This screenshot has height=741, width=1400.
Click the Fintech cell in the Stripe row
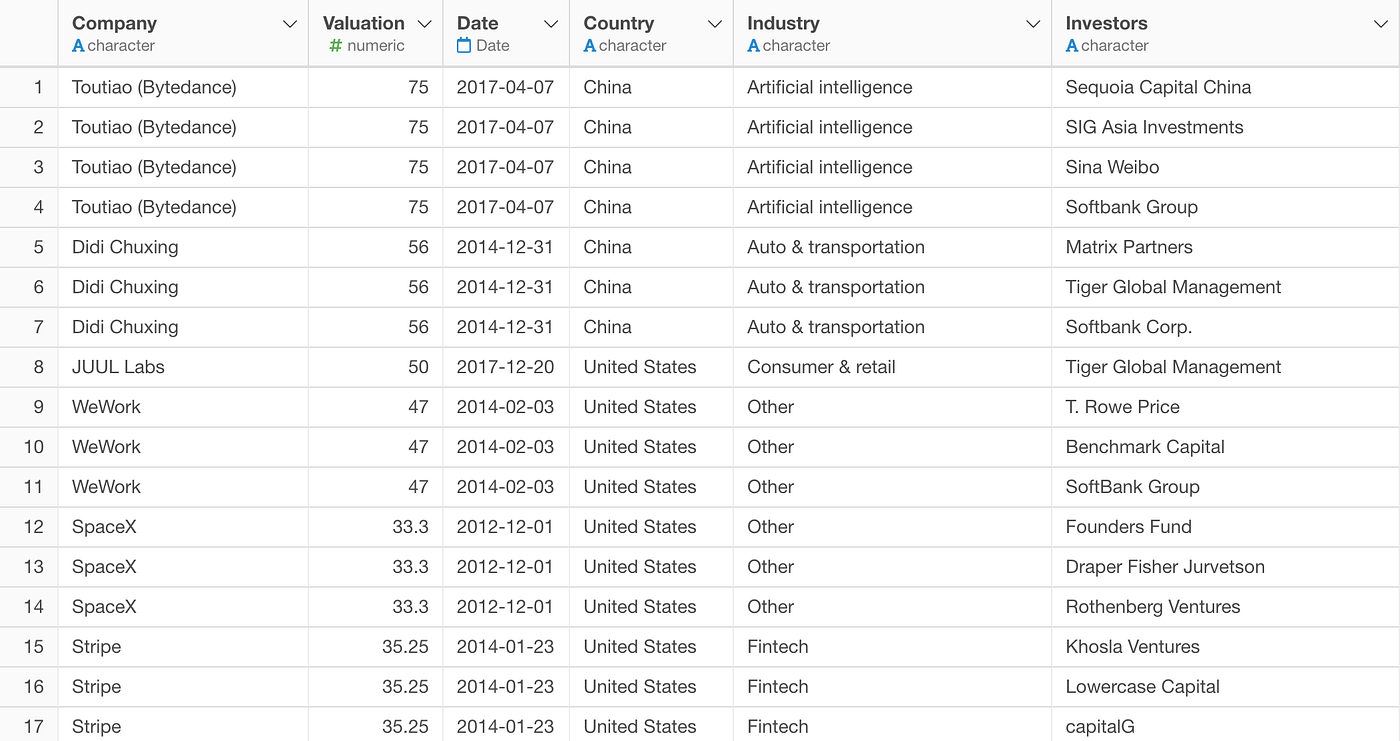click(x=777, y=647)
